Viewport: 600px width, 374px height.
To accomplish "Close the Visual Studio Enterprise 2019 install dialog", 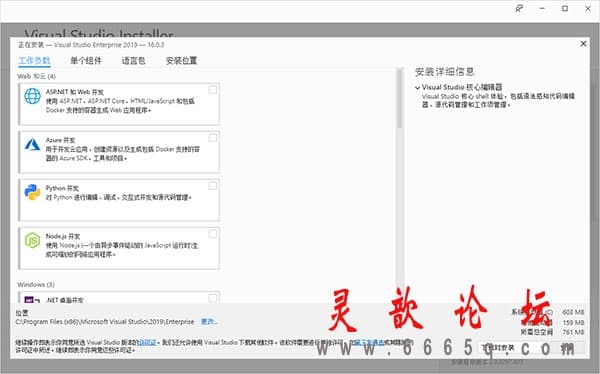I will pyautogui.click(x=583, y=44).
